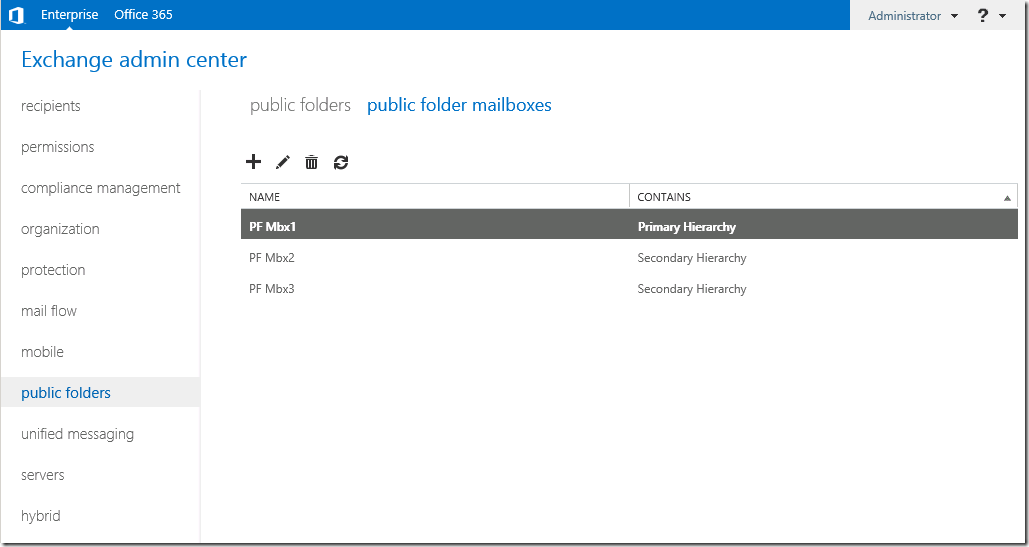Open compliance management section
Viewport: 1029px width, 547px height.
(x=100, y=188)
